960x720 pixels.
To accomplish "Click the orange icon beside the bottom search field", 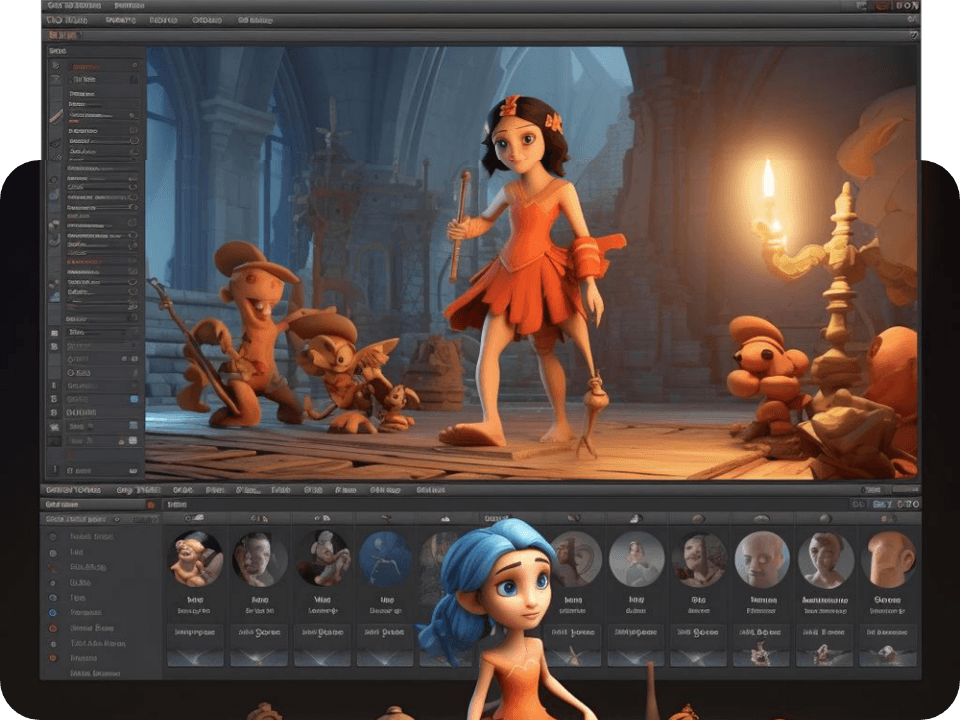I will click(152, 505).
